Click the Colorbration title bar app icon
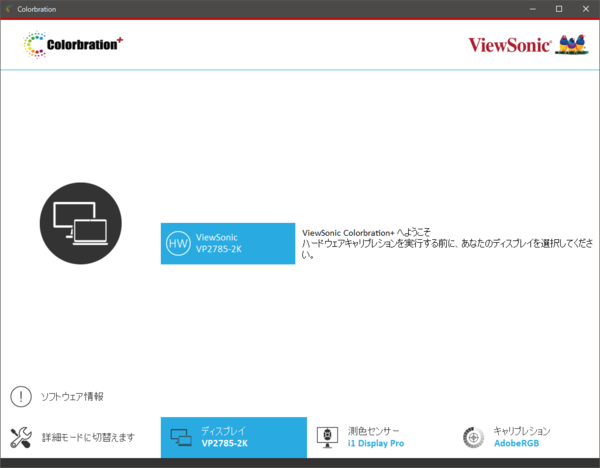Screen dimensions: 600x468 pyautogui.click(x=9, y=9)
